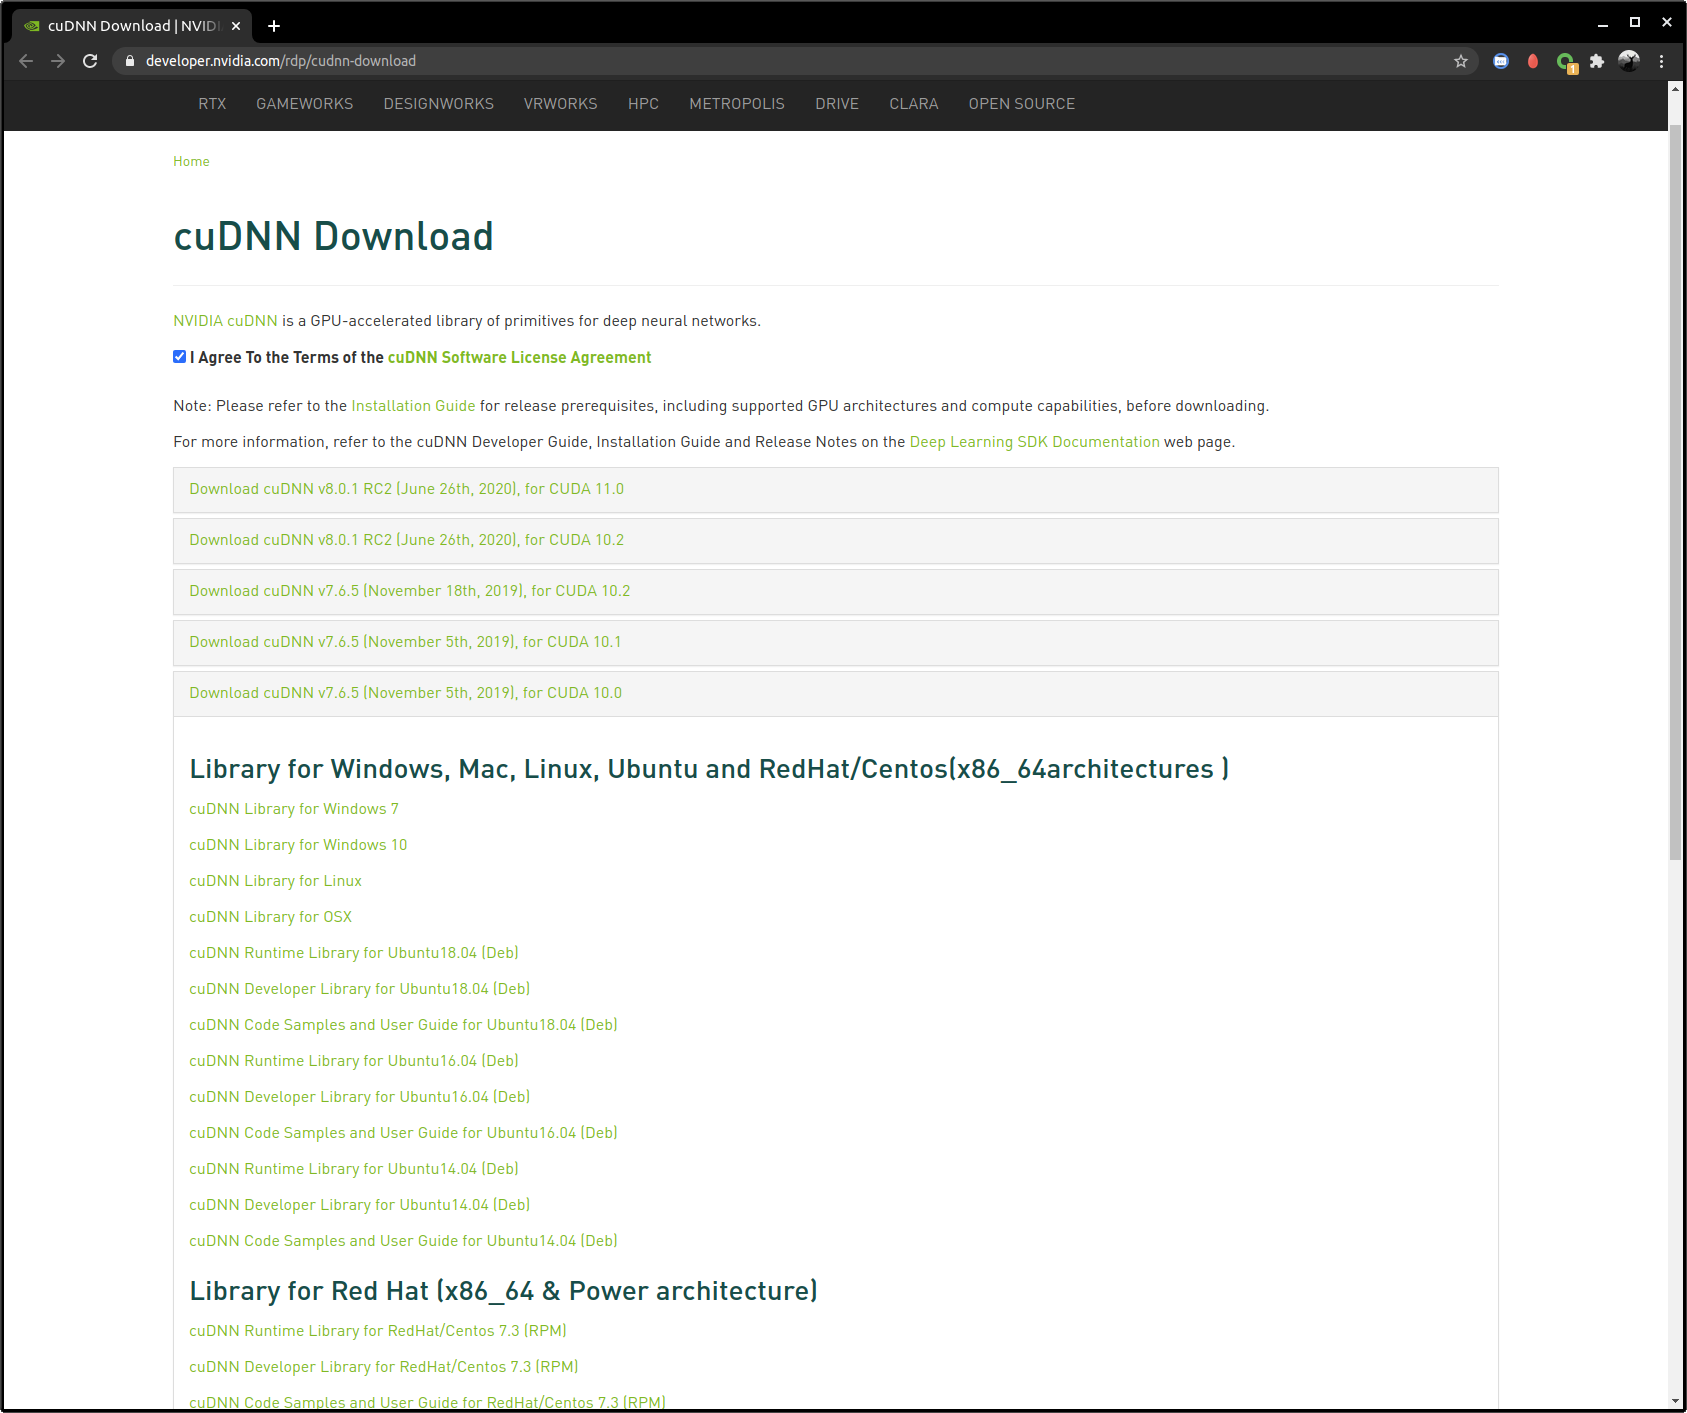The image size is (1687, 1413).
Task: Download cuDNN Developer Library for Ubuntu16.04
Action: (x=360, y=1097)
